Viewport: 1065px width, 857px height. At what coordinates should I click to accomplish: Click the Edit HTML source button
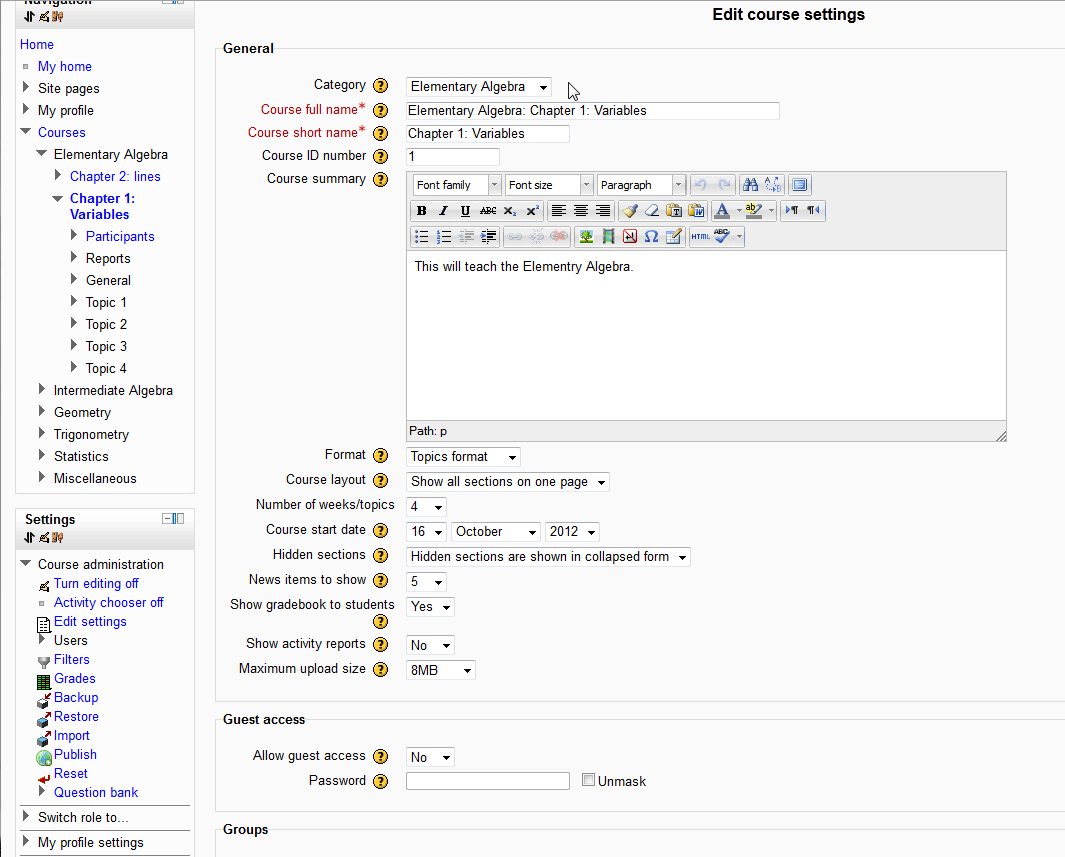700,237
